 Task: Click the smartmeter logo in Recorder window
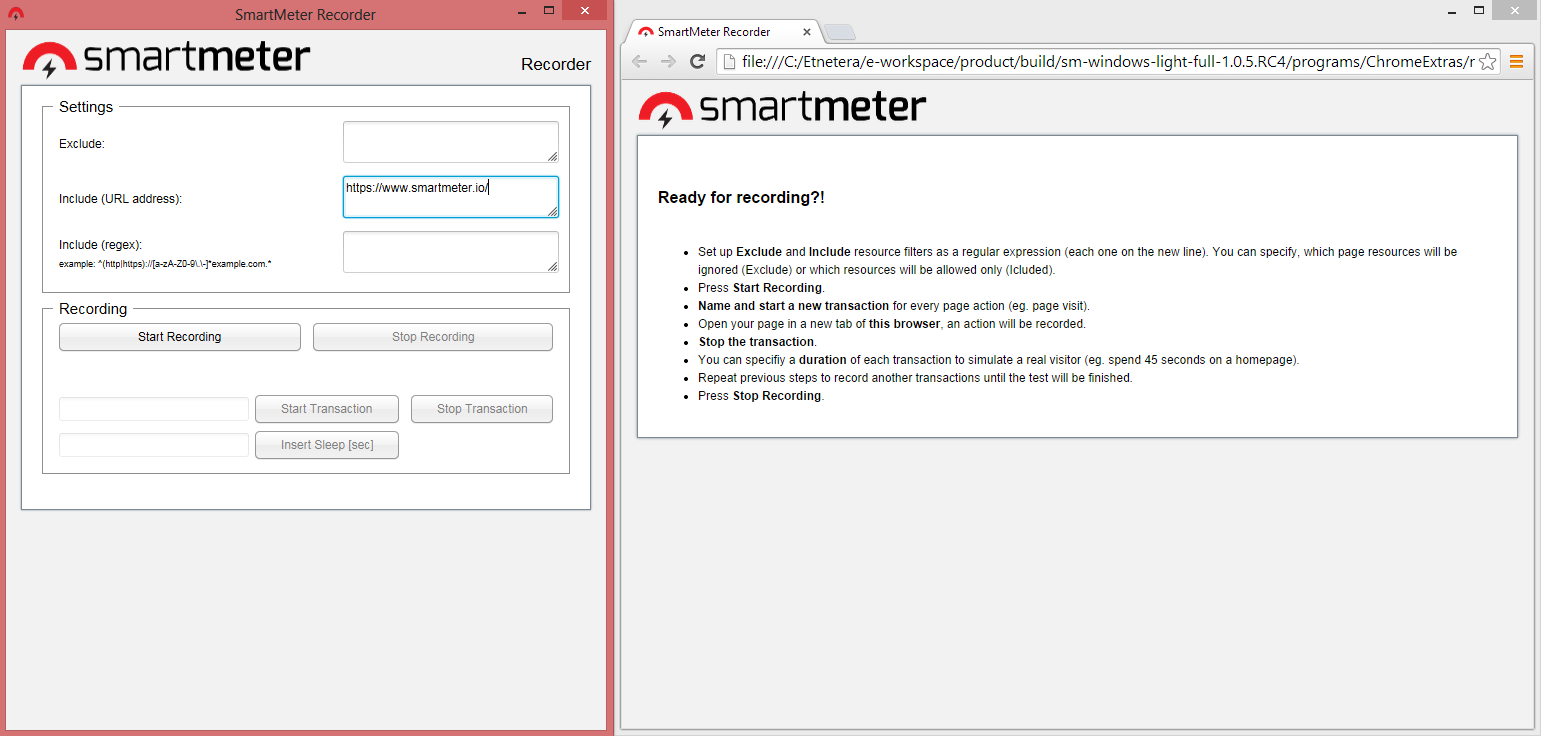[166, 59]
